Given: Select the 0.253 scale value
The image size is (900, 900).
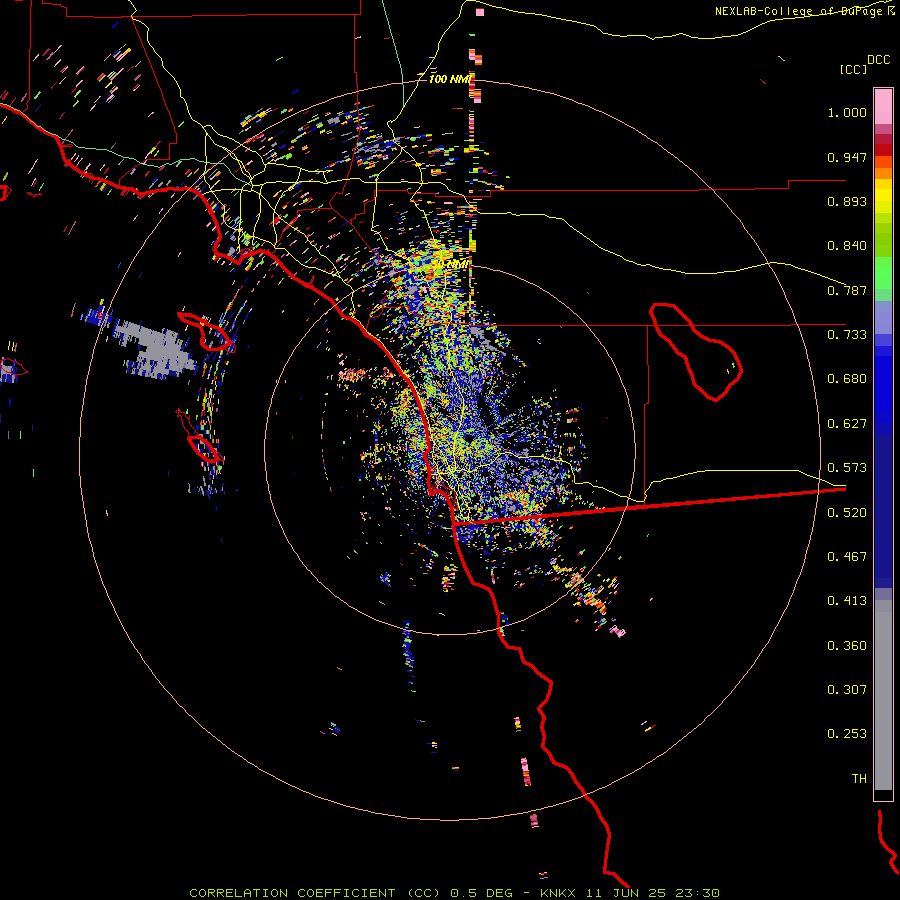Looking at the screenshot, I should pyautogui.click(x=847, y=734).
